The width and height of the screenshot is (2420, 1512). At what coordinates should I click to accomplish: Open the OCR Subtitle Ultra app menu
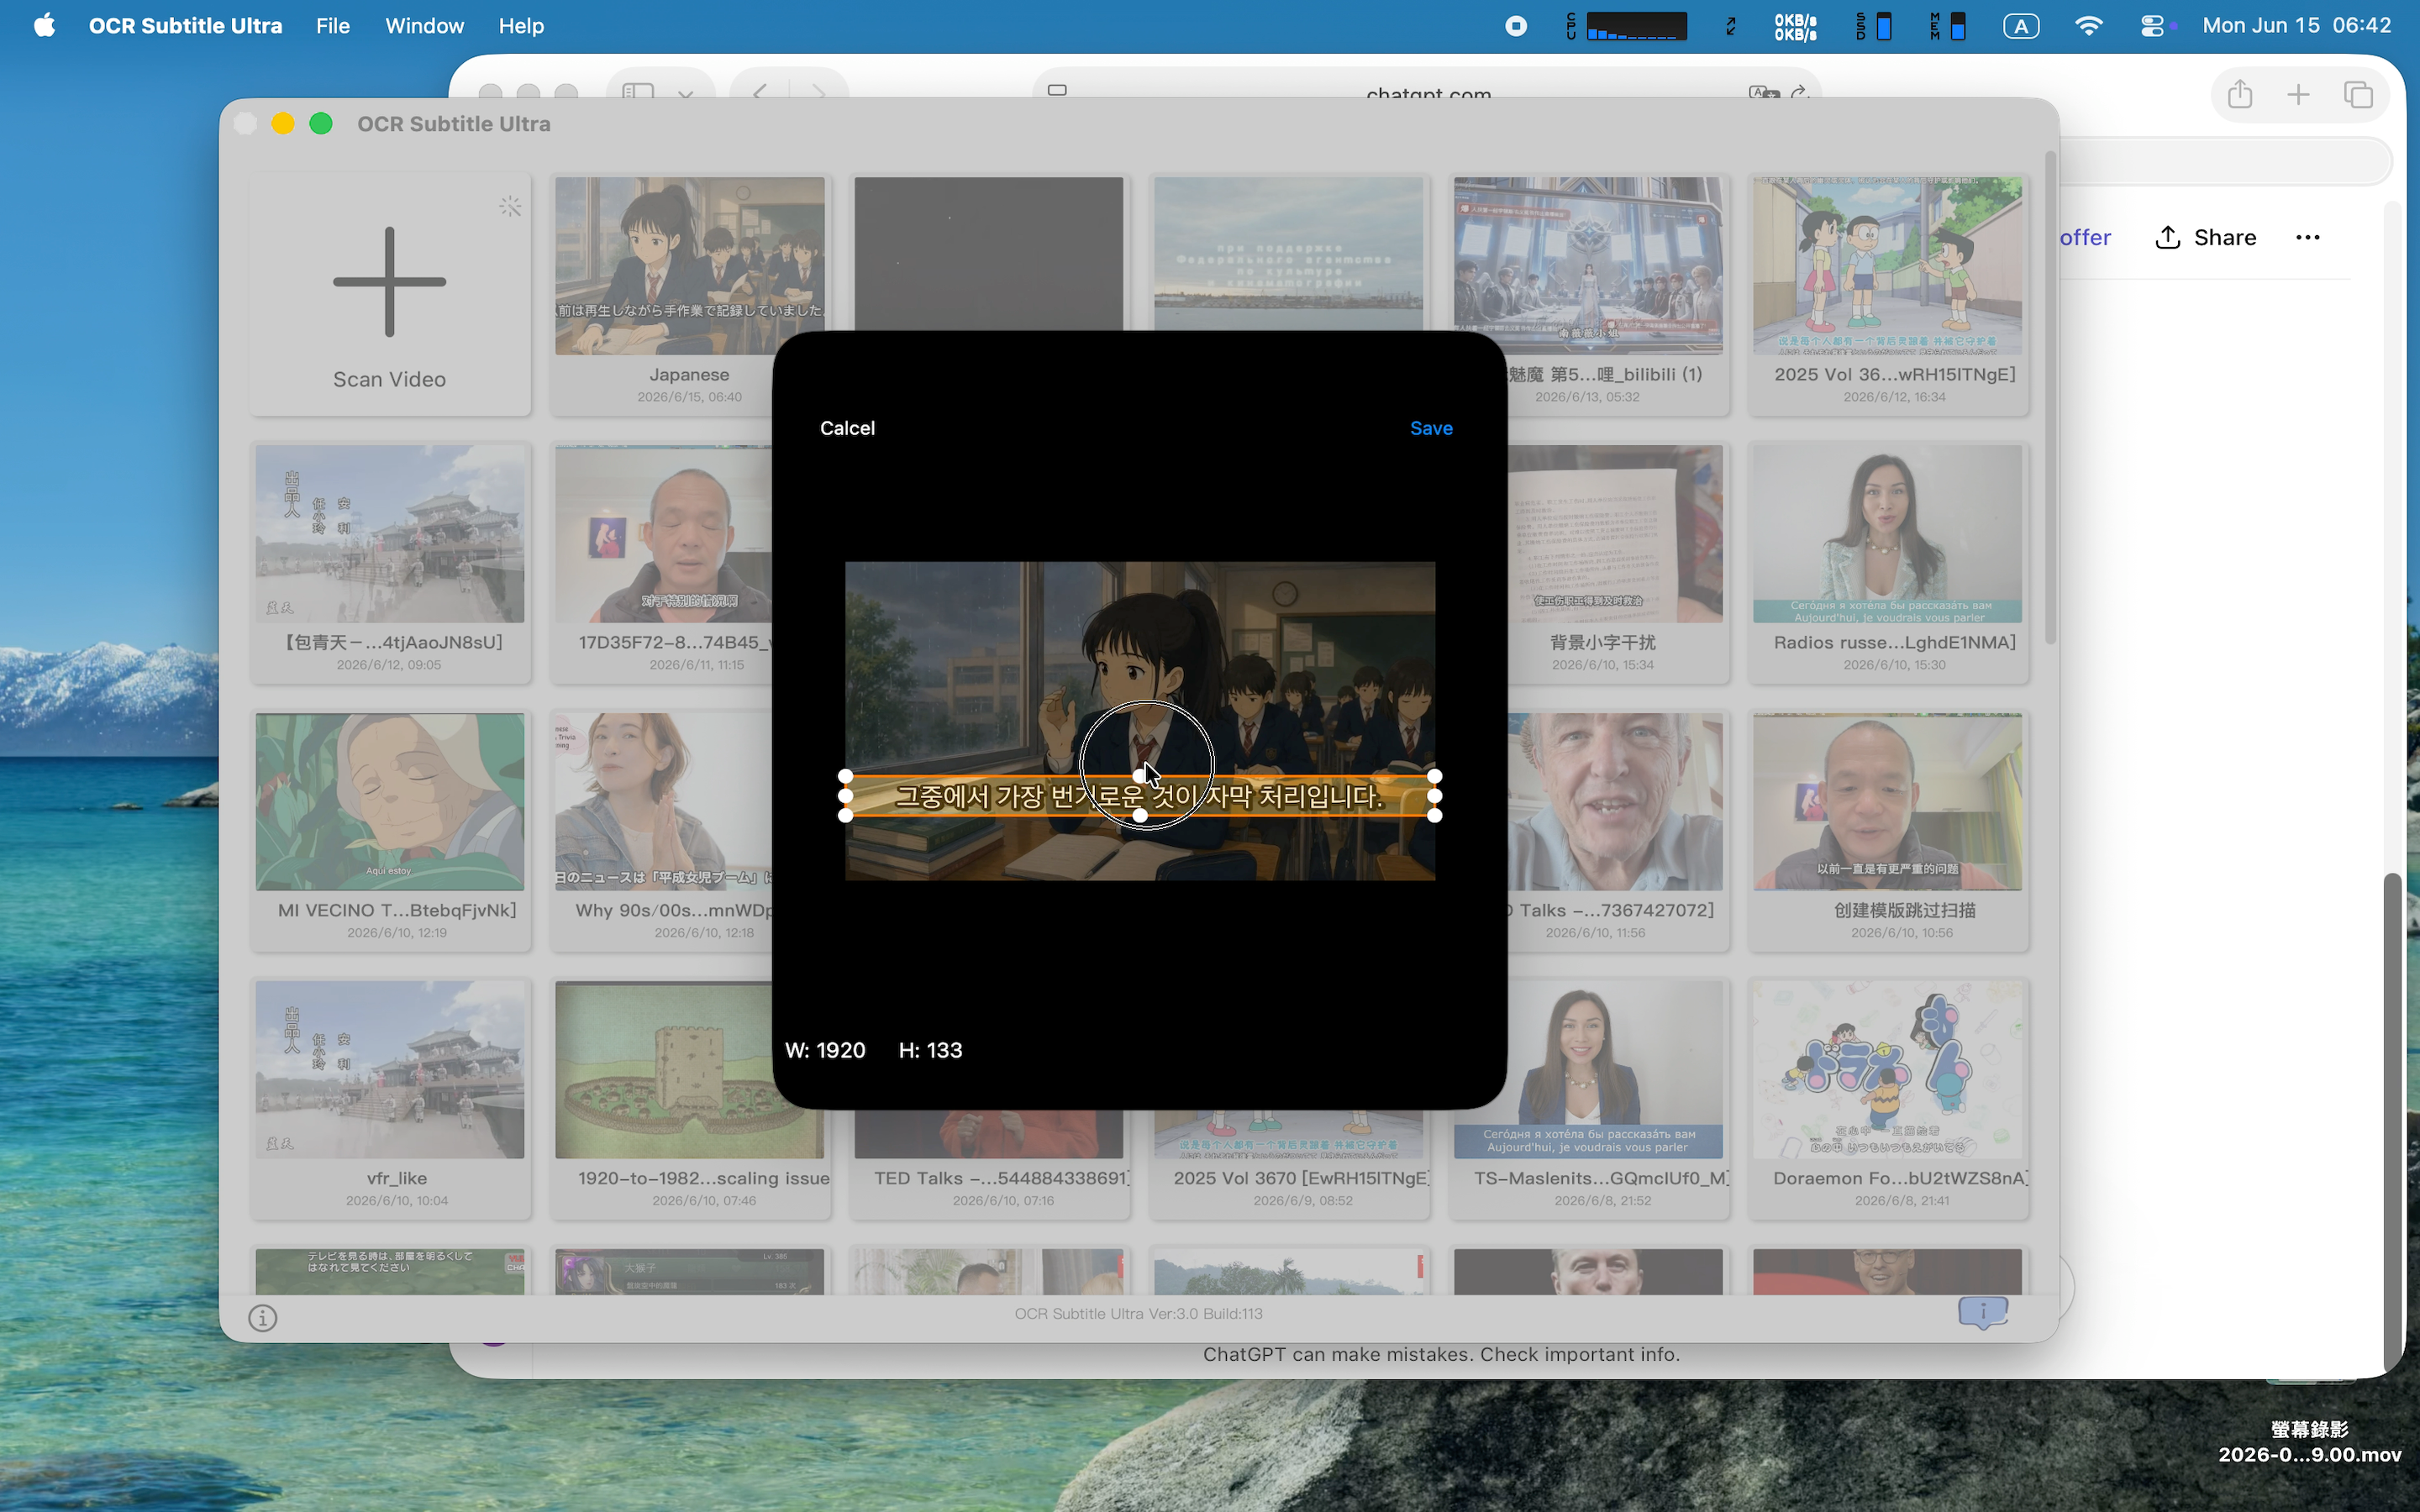point(185,25)
